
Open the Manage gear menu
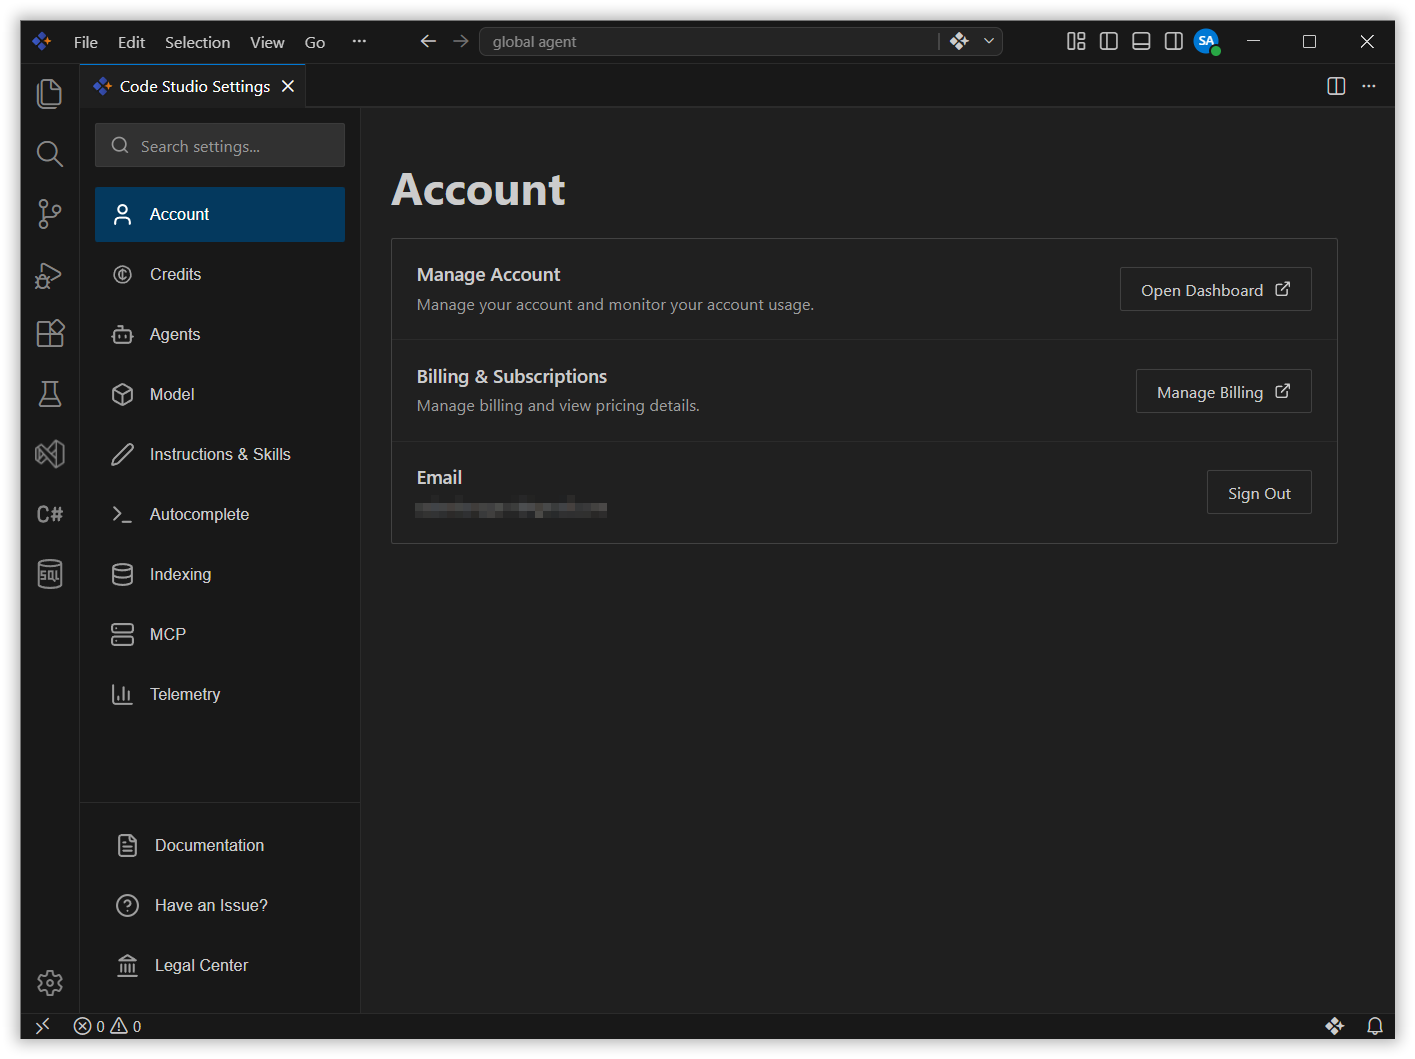(49, 983)
